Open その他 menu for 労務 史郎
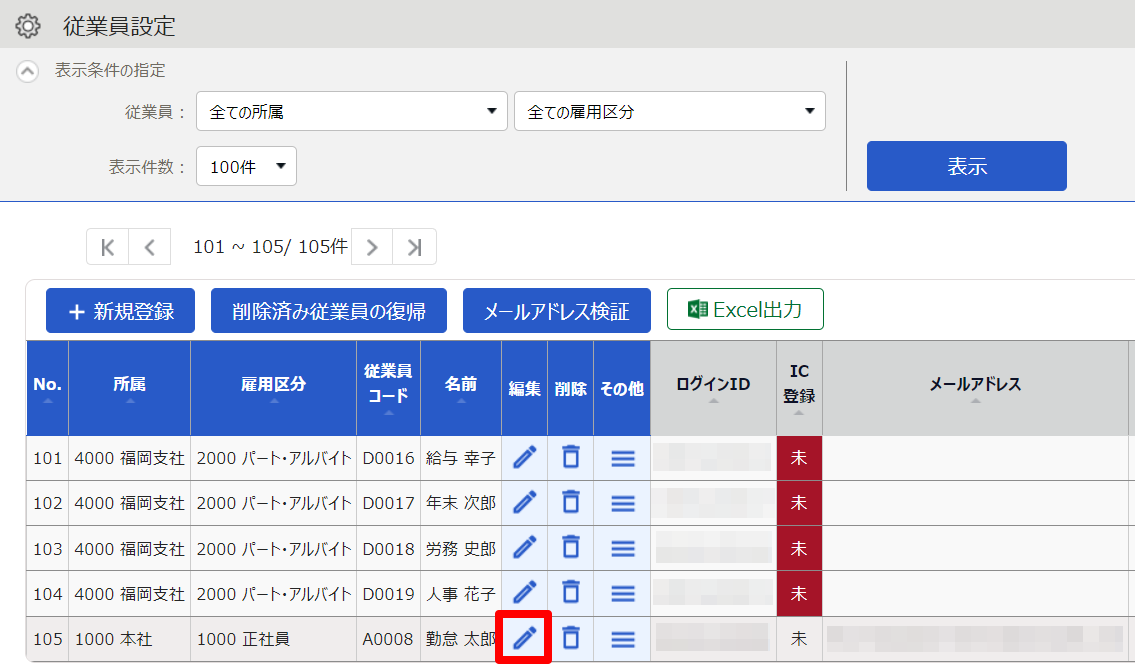Viewport: 1135px width, 668px height. pyautogui.click(x=623, y=549)
